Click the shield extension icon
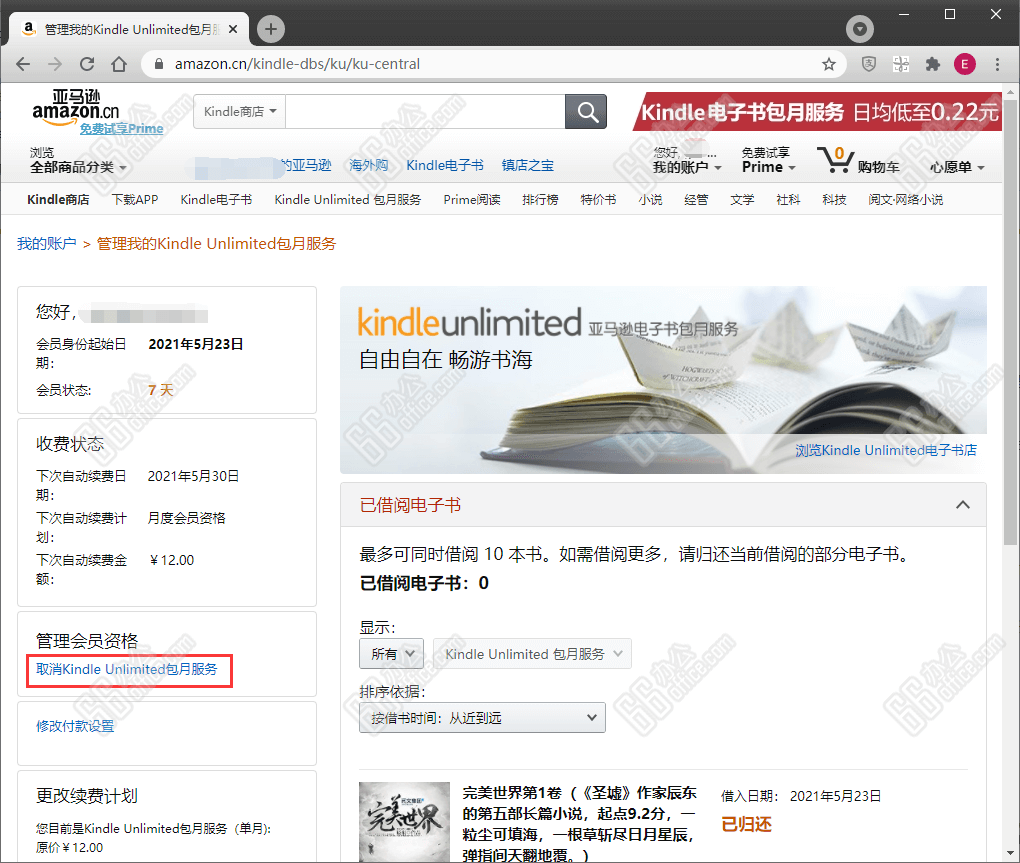Image resolution: width=1020 pixels, height=863 pixels. [x=869, y=64]
